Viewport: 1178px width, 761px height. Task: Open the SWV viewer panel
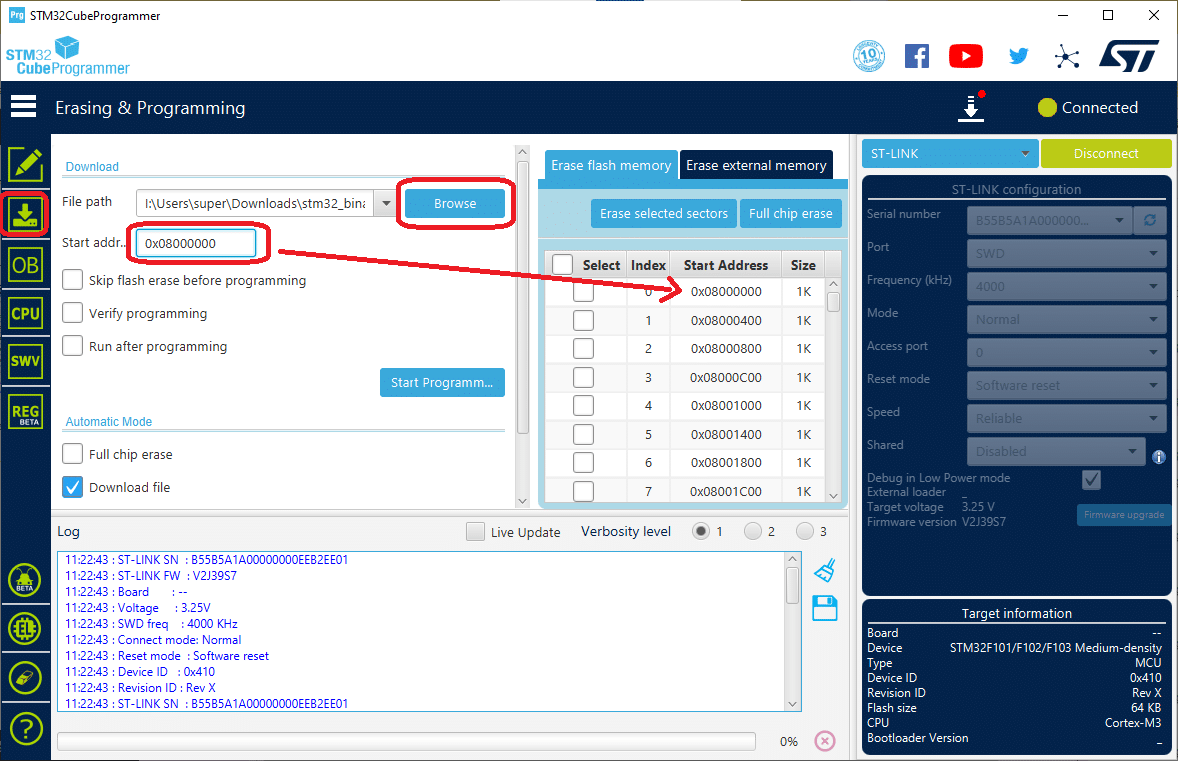(x=26, y=361)
